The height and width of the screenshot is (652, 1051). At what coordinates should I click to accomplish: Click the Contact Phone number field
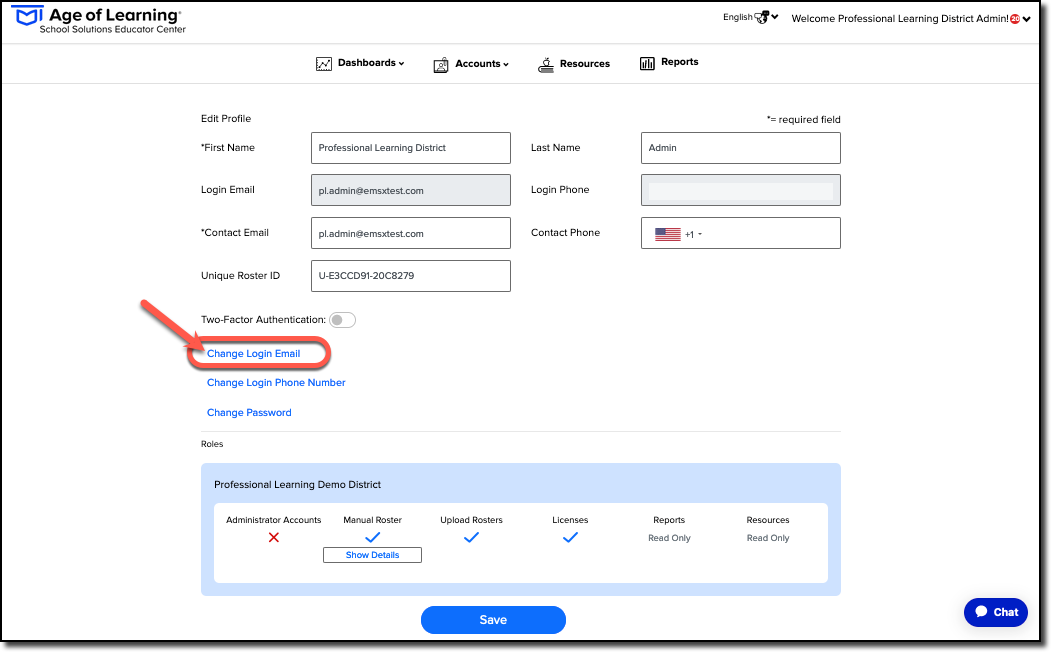tap(741, 233)
